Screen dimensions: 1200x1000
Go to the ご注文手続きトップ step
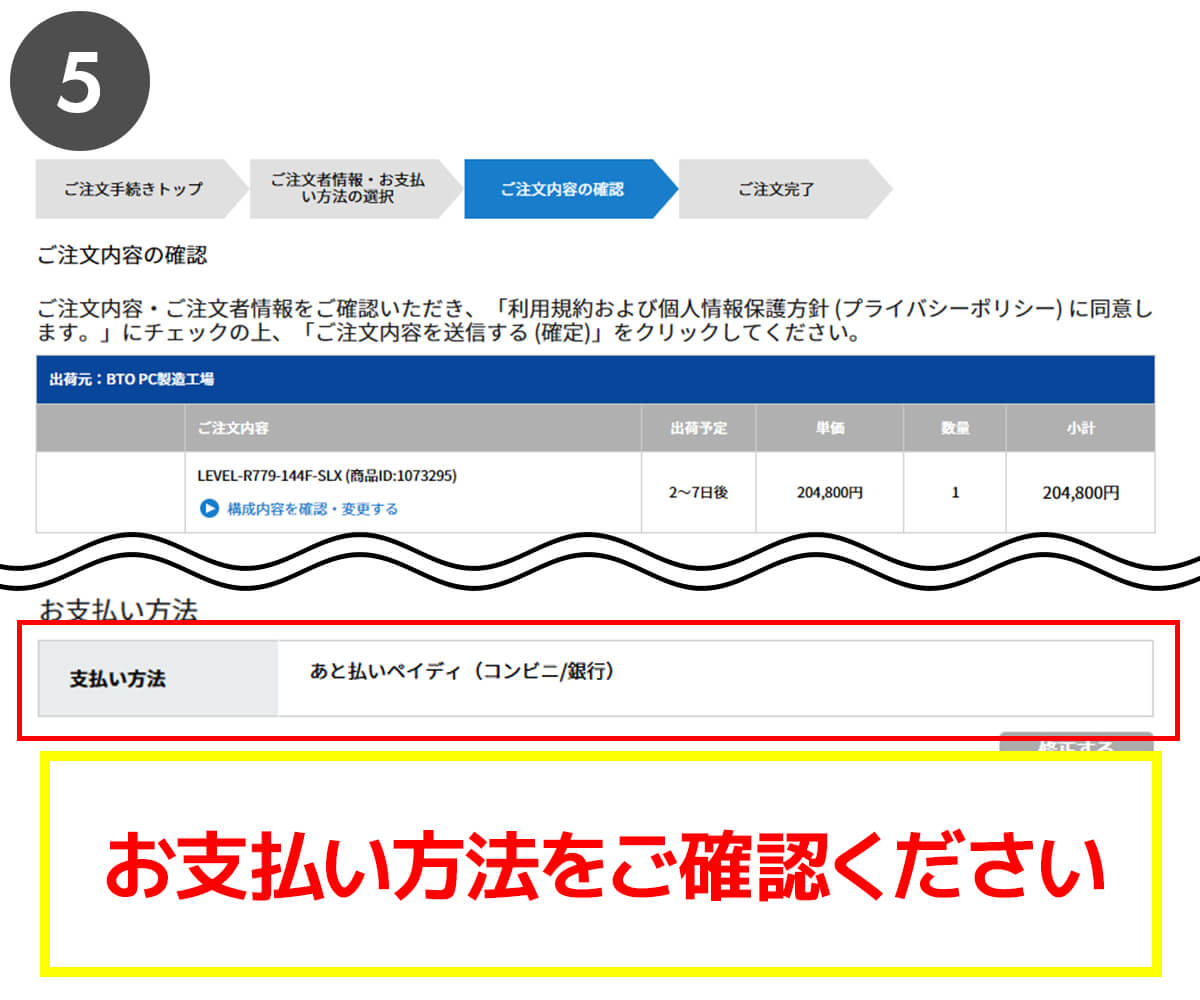tap(140, 188)
